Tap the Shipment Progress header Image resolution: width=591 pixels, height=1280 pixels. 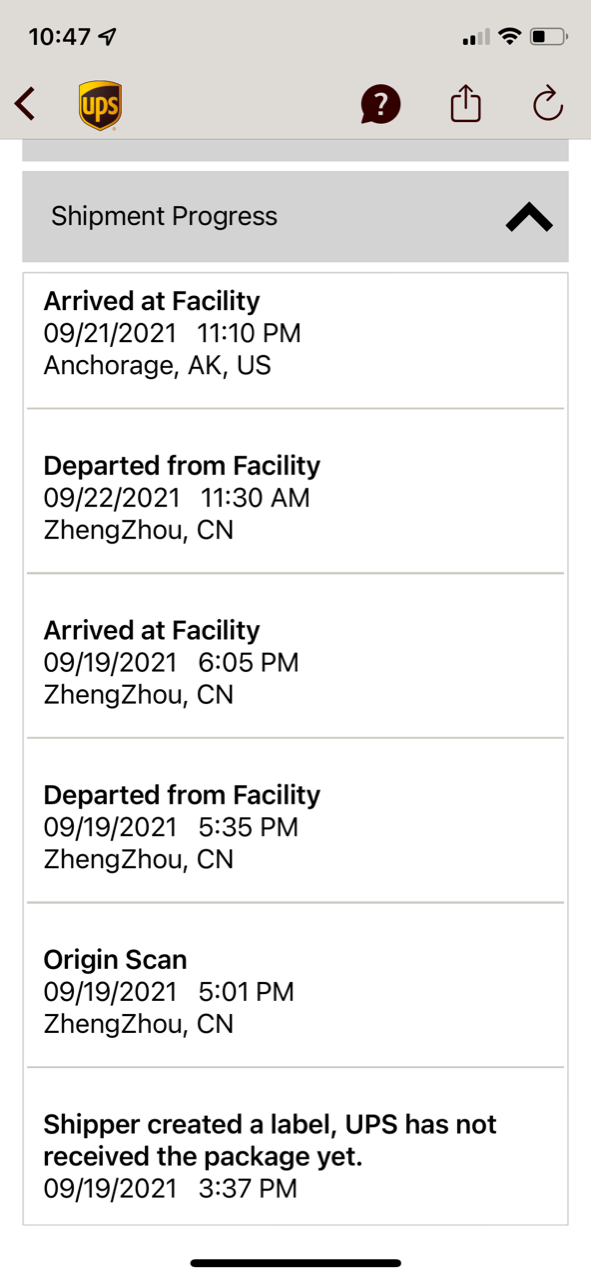pyautogui.click(x=295, y=216)
